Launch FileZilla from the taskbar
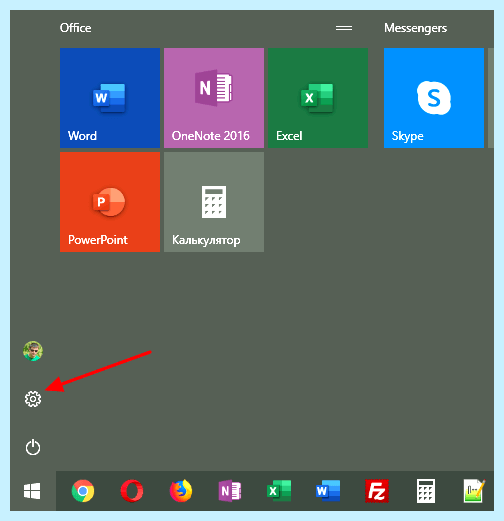 pyautogui.click(x=377, y=491)
